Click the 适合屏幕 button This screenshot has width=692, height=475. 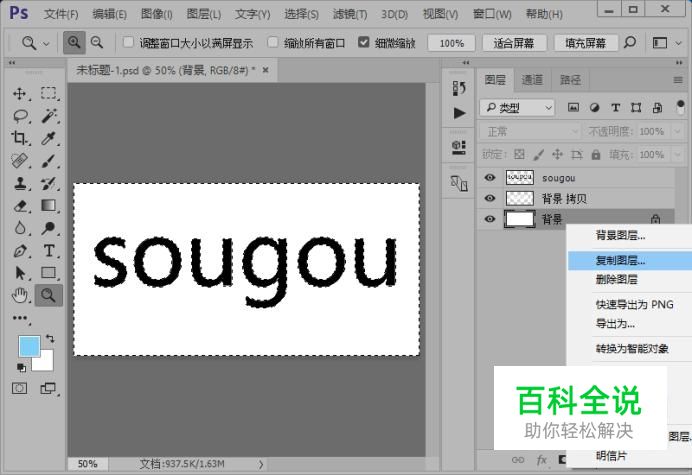point(514,43)
